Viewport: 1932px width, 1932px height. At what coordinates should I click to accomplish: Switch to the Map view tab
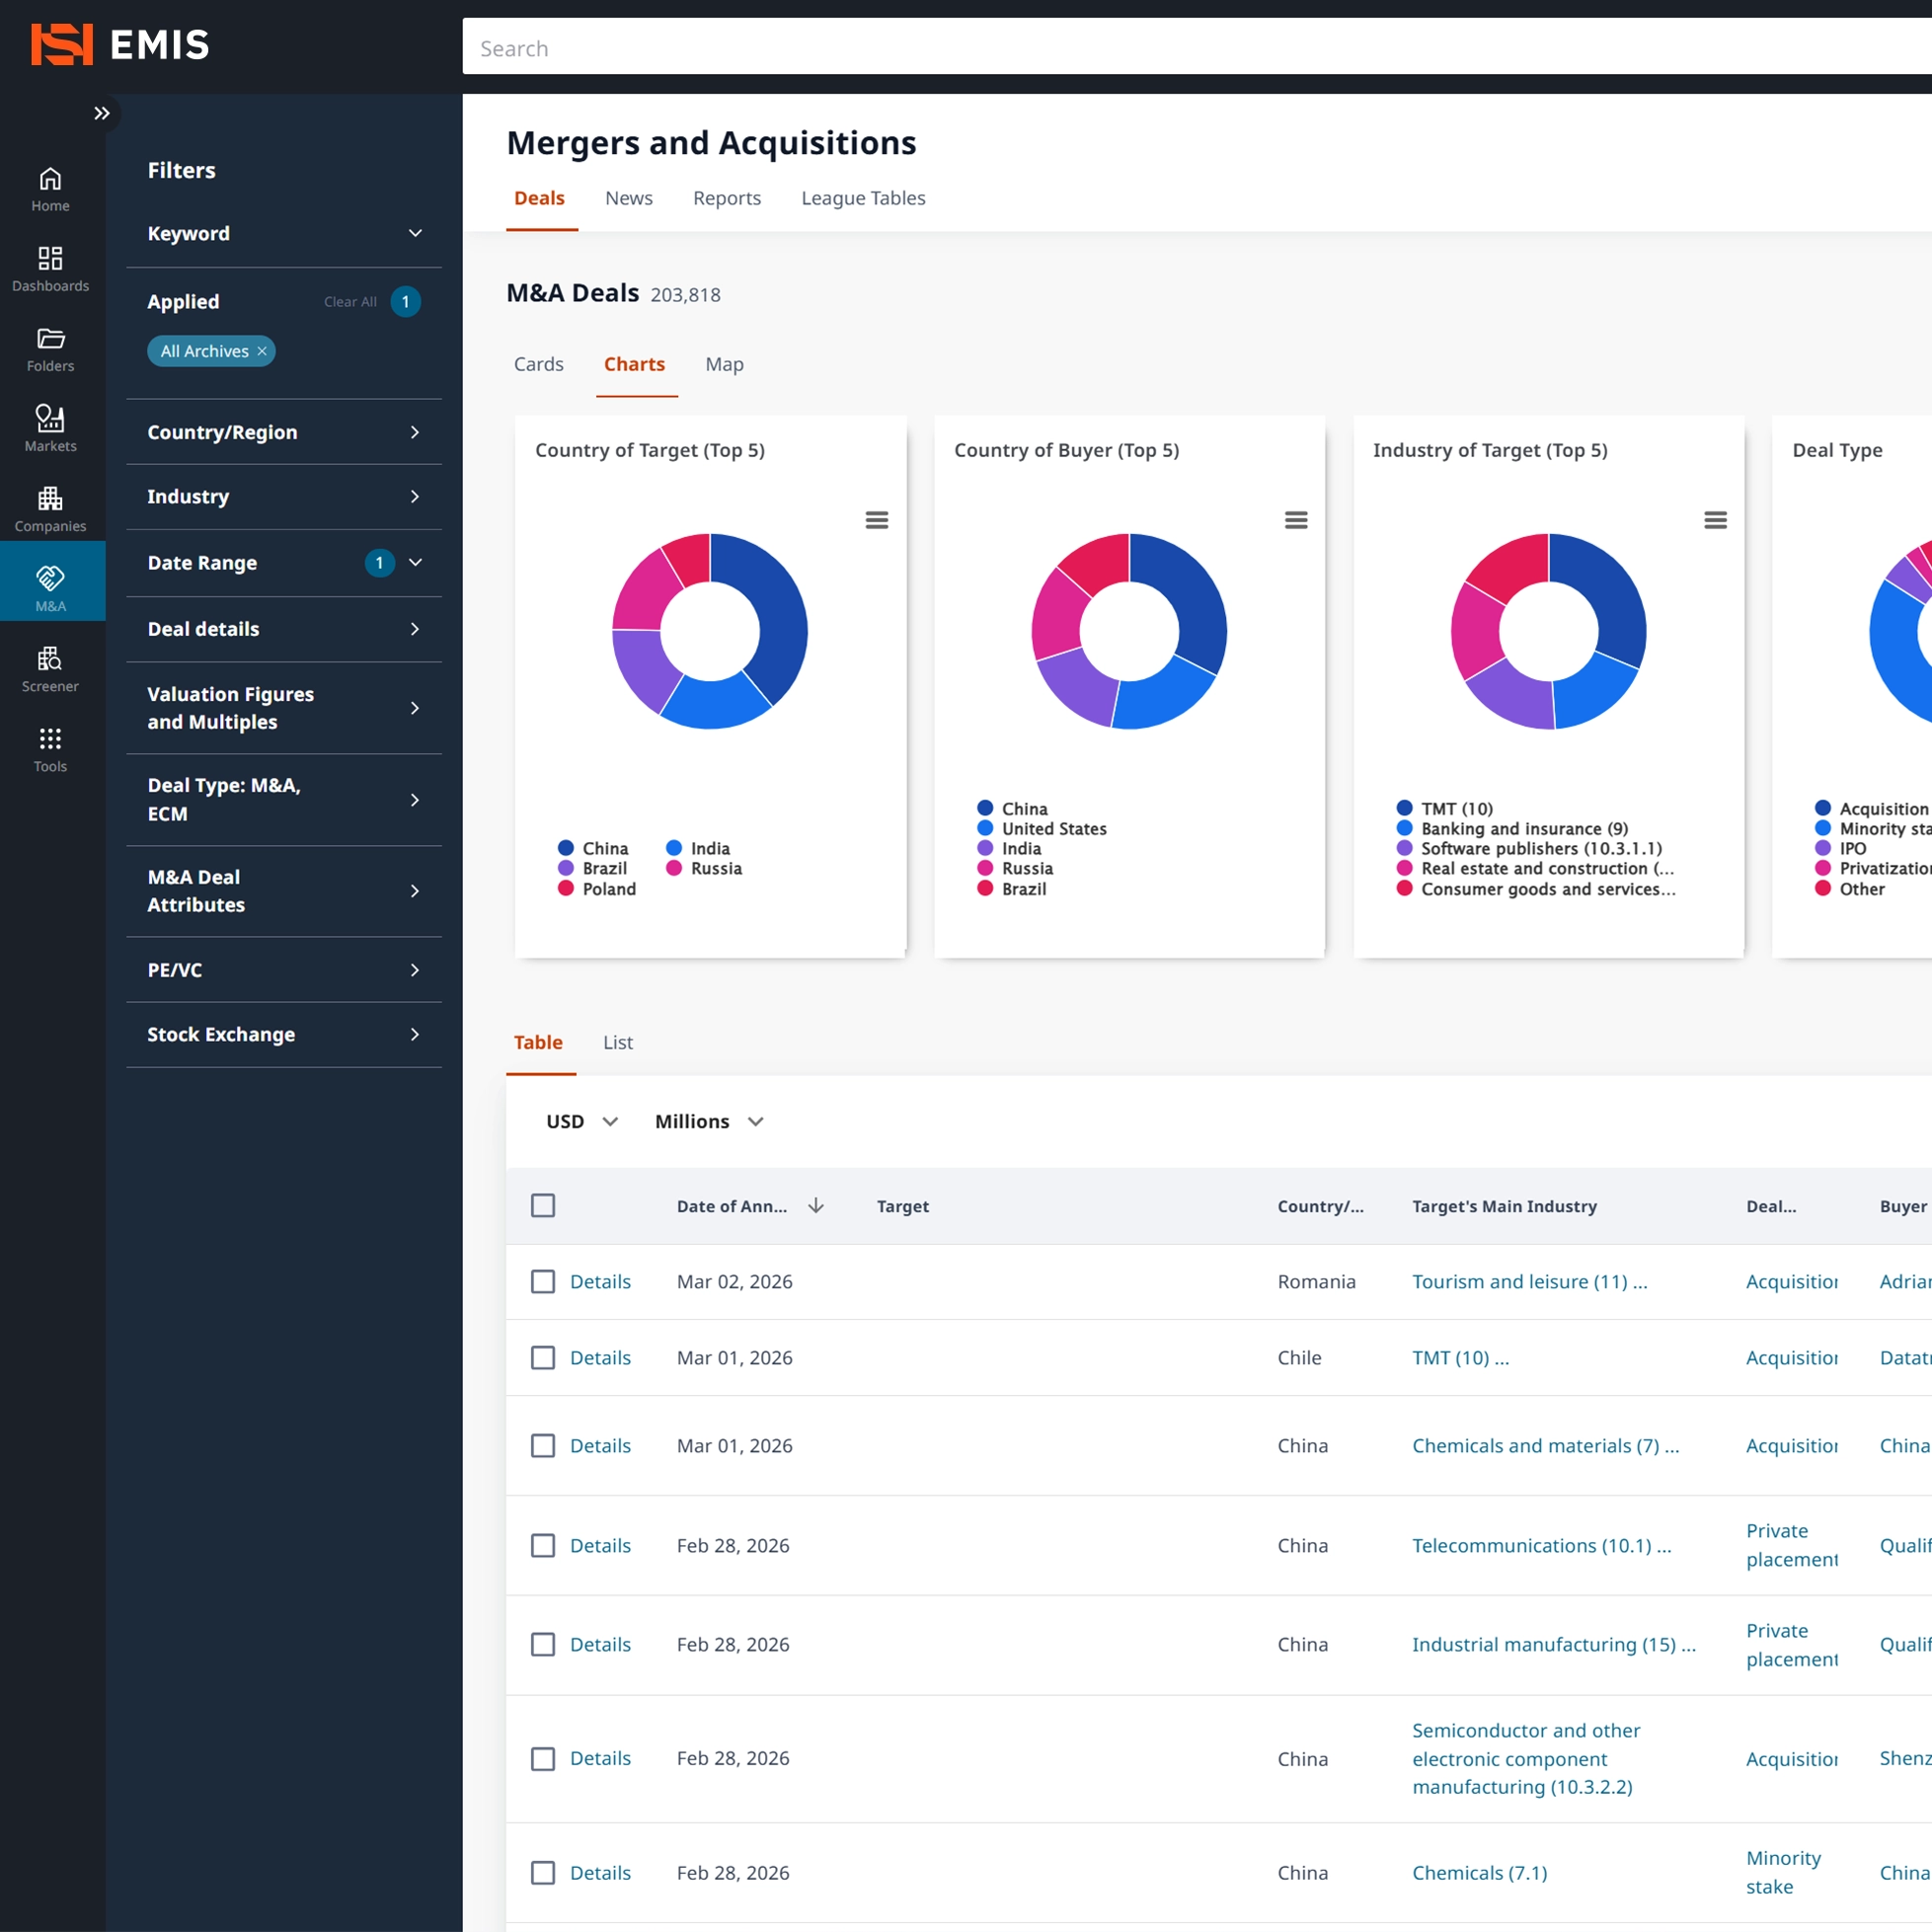coord(724,364)
